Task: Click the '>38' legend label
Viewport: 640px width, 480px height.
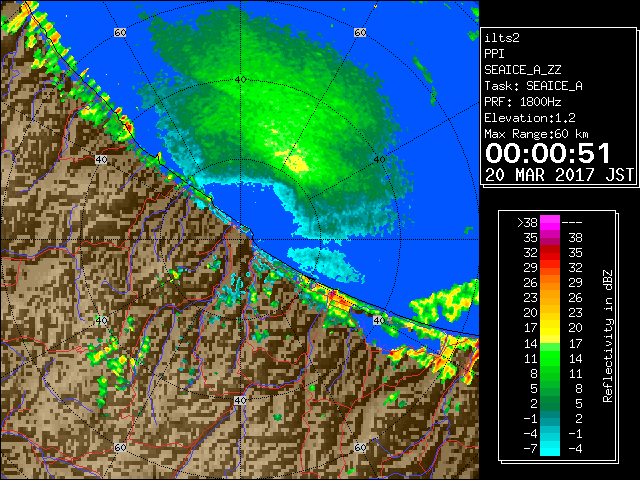Action: tap(527, 223)
